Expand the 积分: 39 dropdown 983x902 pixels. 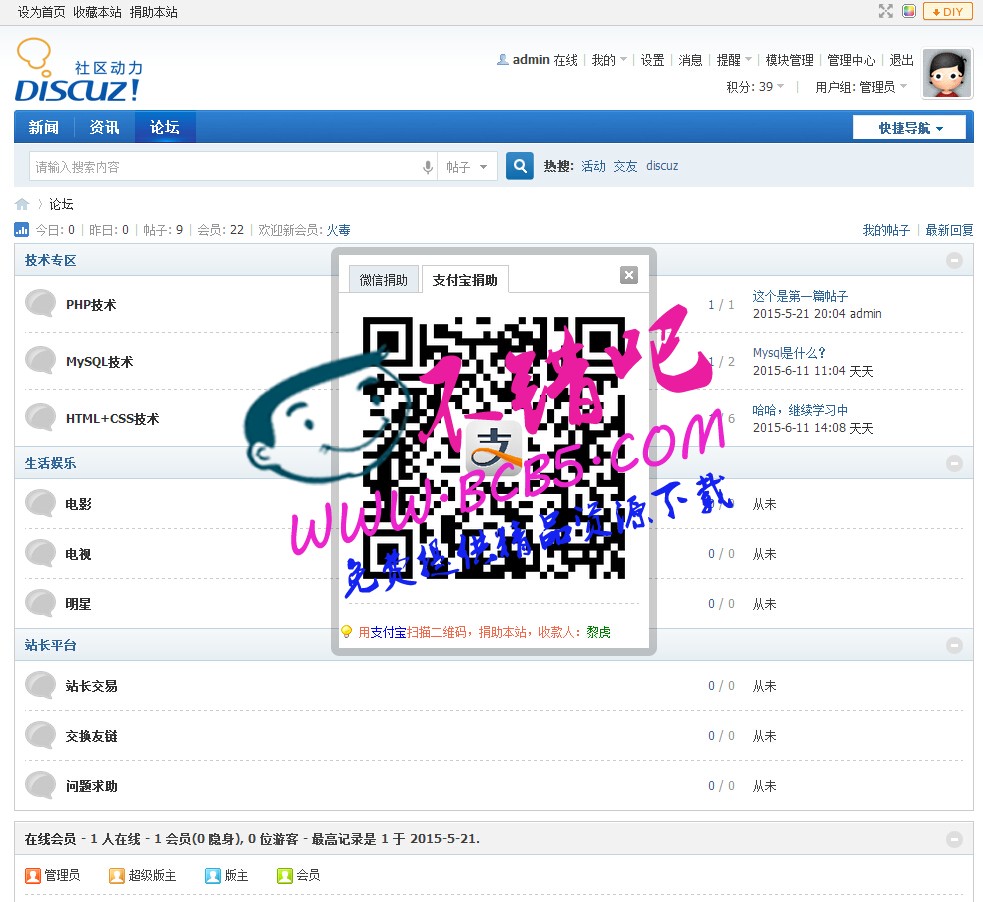tap(755, 87)
